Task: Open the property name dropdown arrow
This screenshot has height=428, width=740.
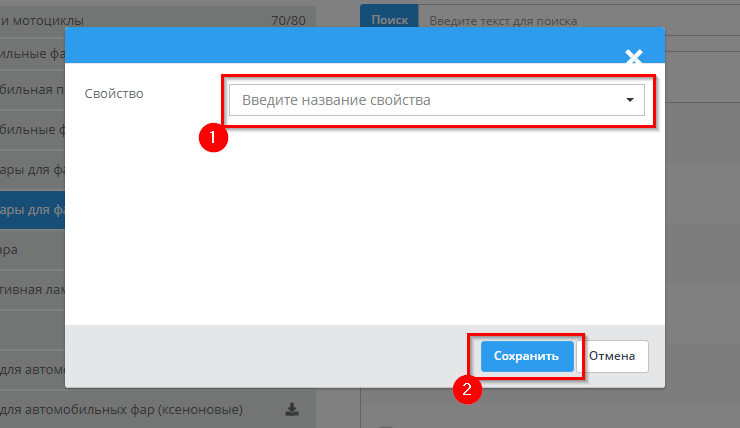Action: point(630,100)
